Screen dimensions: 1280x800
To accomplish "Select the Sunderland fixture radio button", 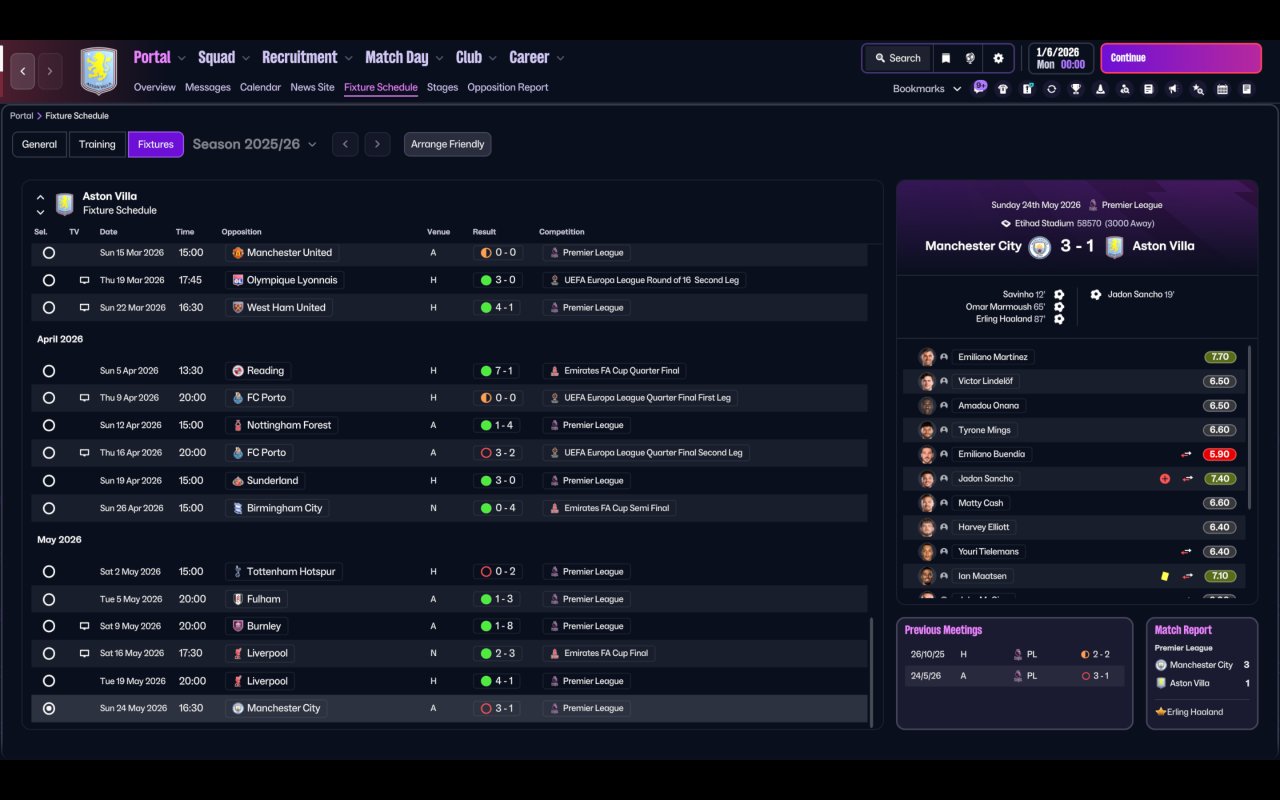I will pyautogui.click(x=49, y=481).
